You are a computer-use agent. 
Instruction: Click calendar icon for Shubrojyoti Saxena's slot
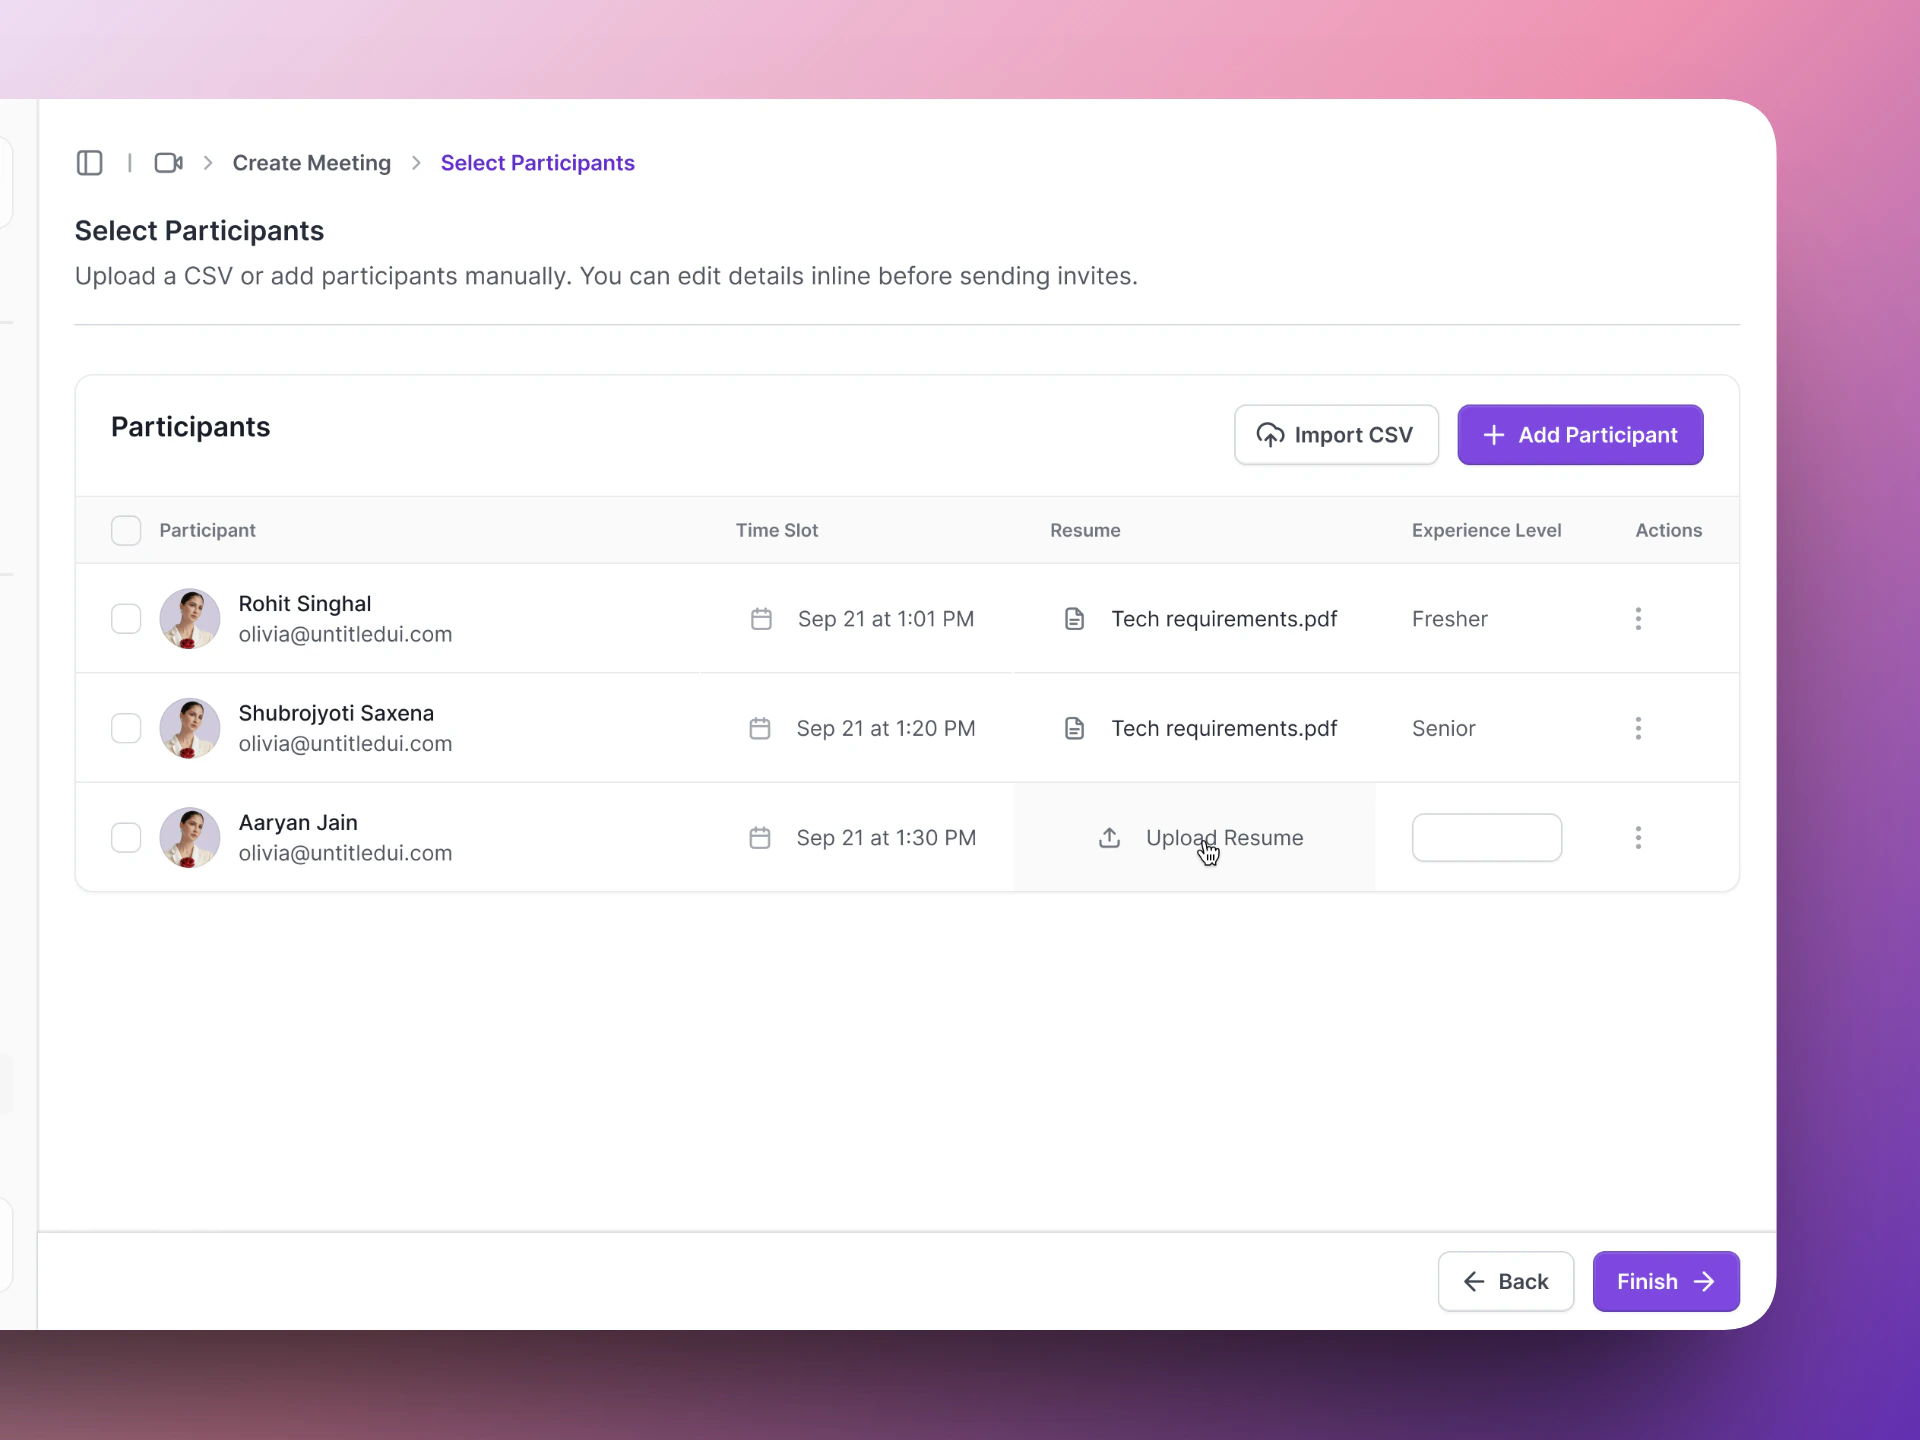click(760, 728)
